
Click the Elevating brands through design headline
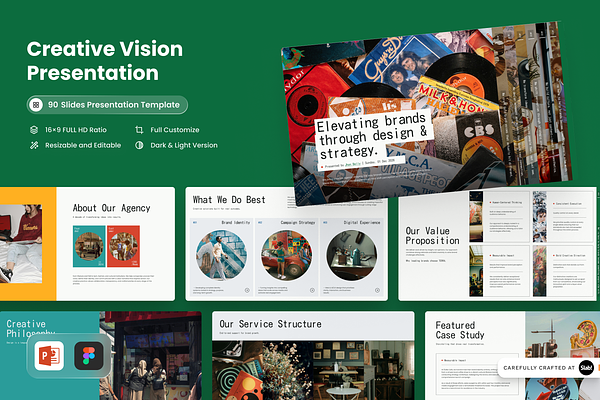[x=372, y=136]
